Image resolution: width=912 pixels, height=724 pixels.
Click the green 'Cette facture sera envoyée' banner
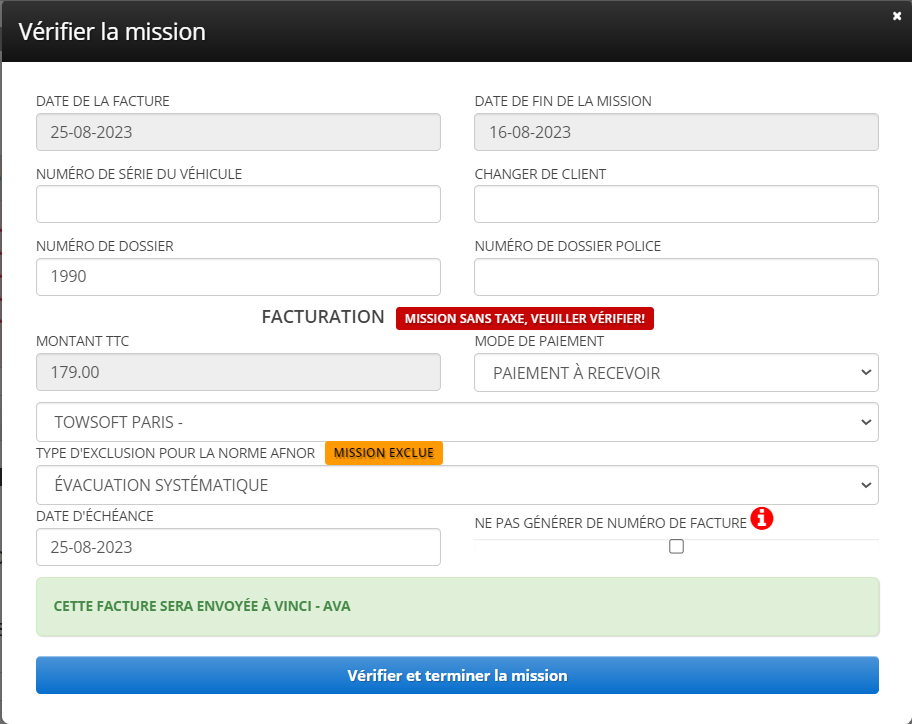(x=457, y=606)
